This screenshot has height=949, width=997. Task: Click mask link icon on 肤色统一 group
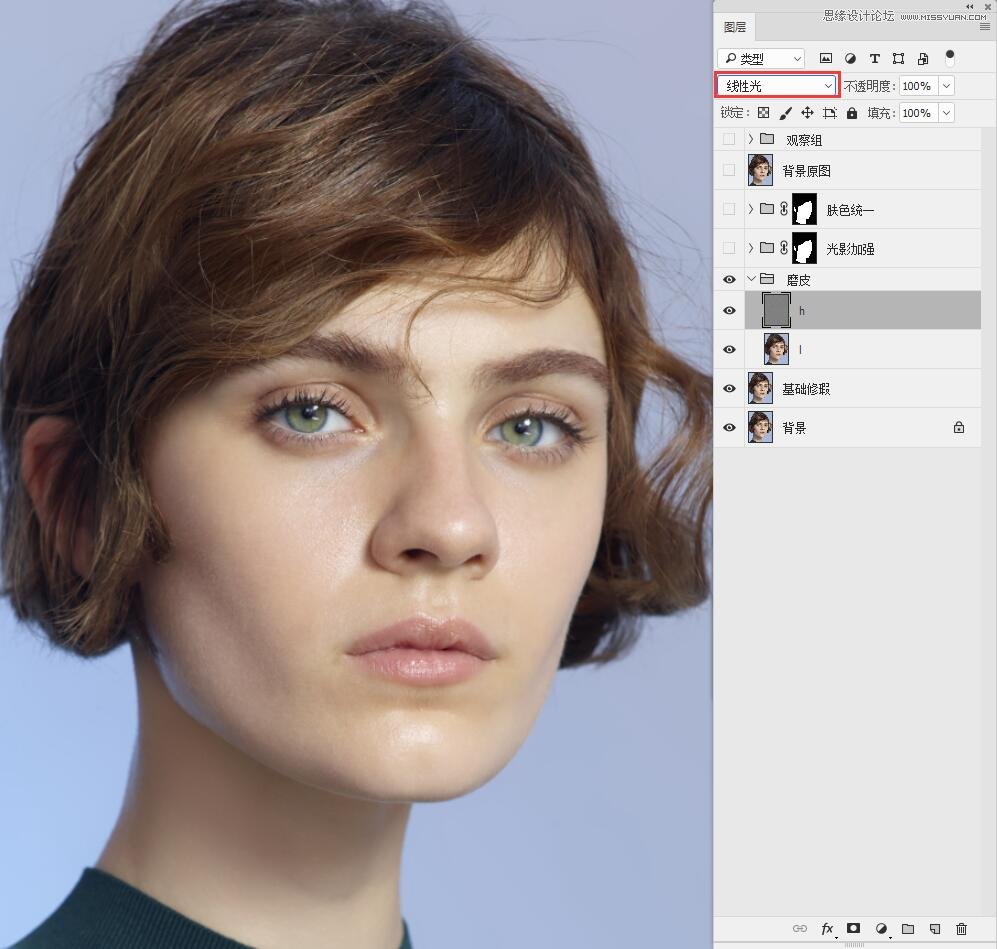pos(784,208)
